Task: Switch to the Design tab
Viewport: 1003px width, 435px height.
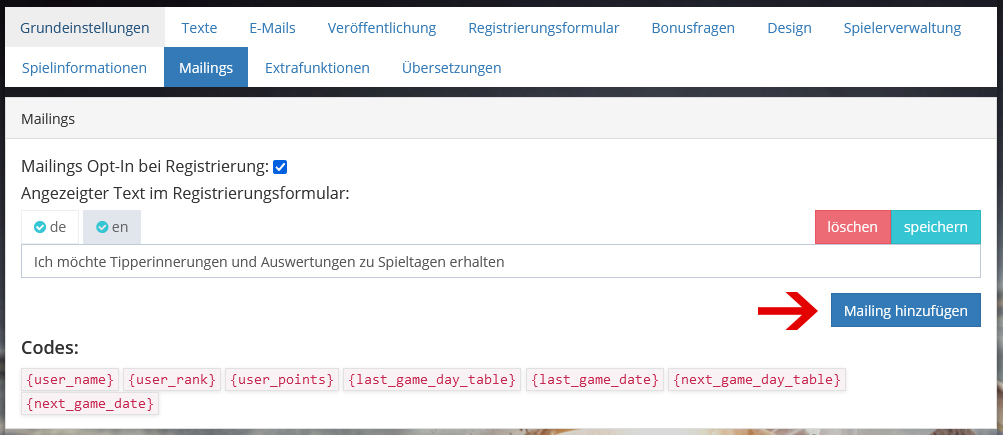Action: (789, 28)
